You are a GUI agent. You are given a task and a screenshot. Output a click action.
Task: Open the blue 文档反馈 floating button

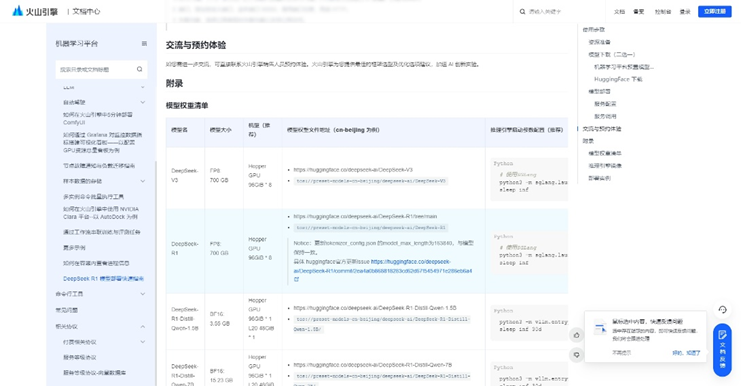click(x=722, y=350)
